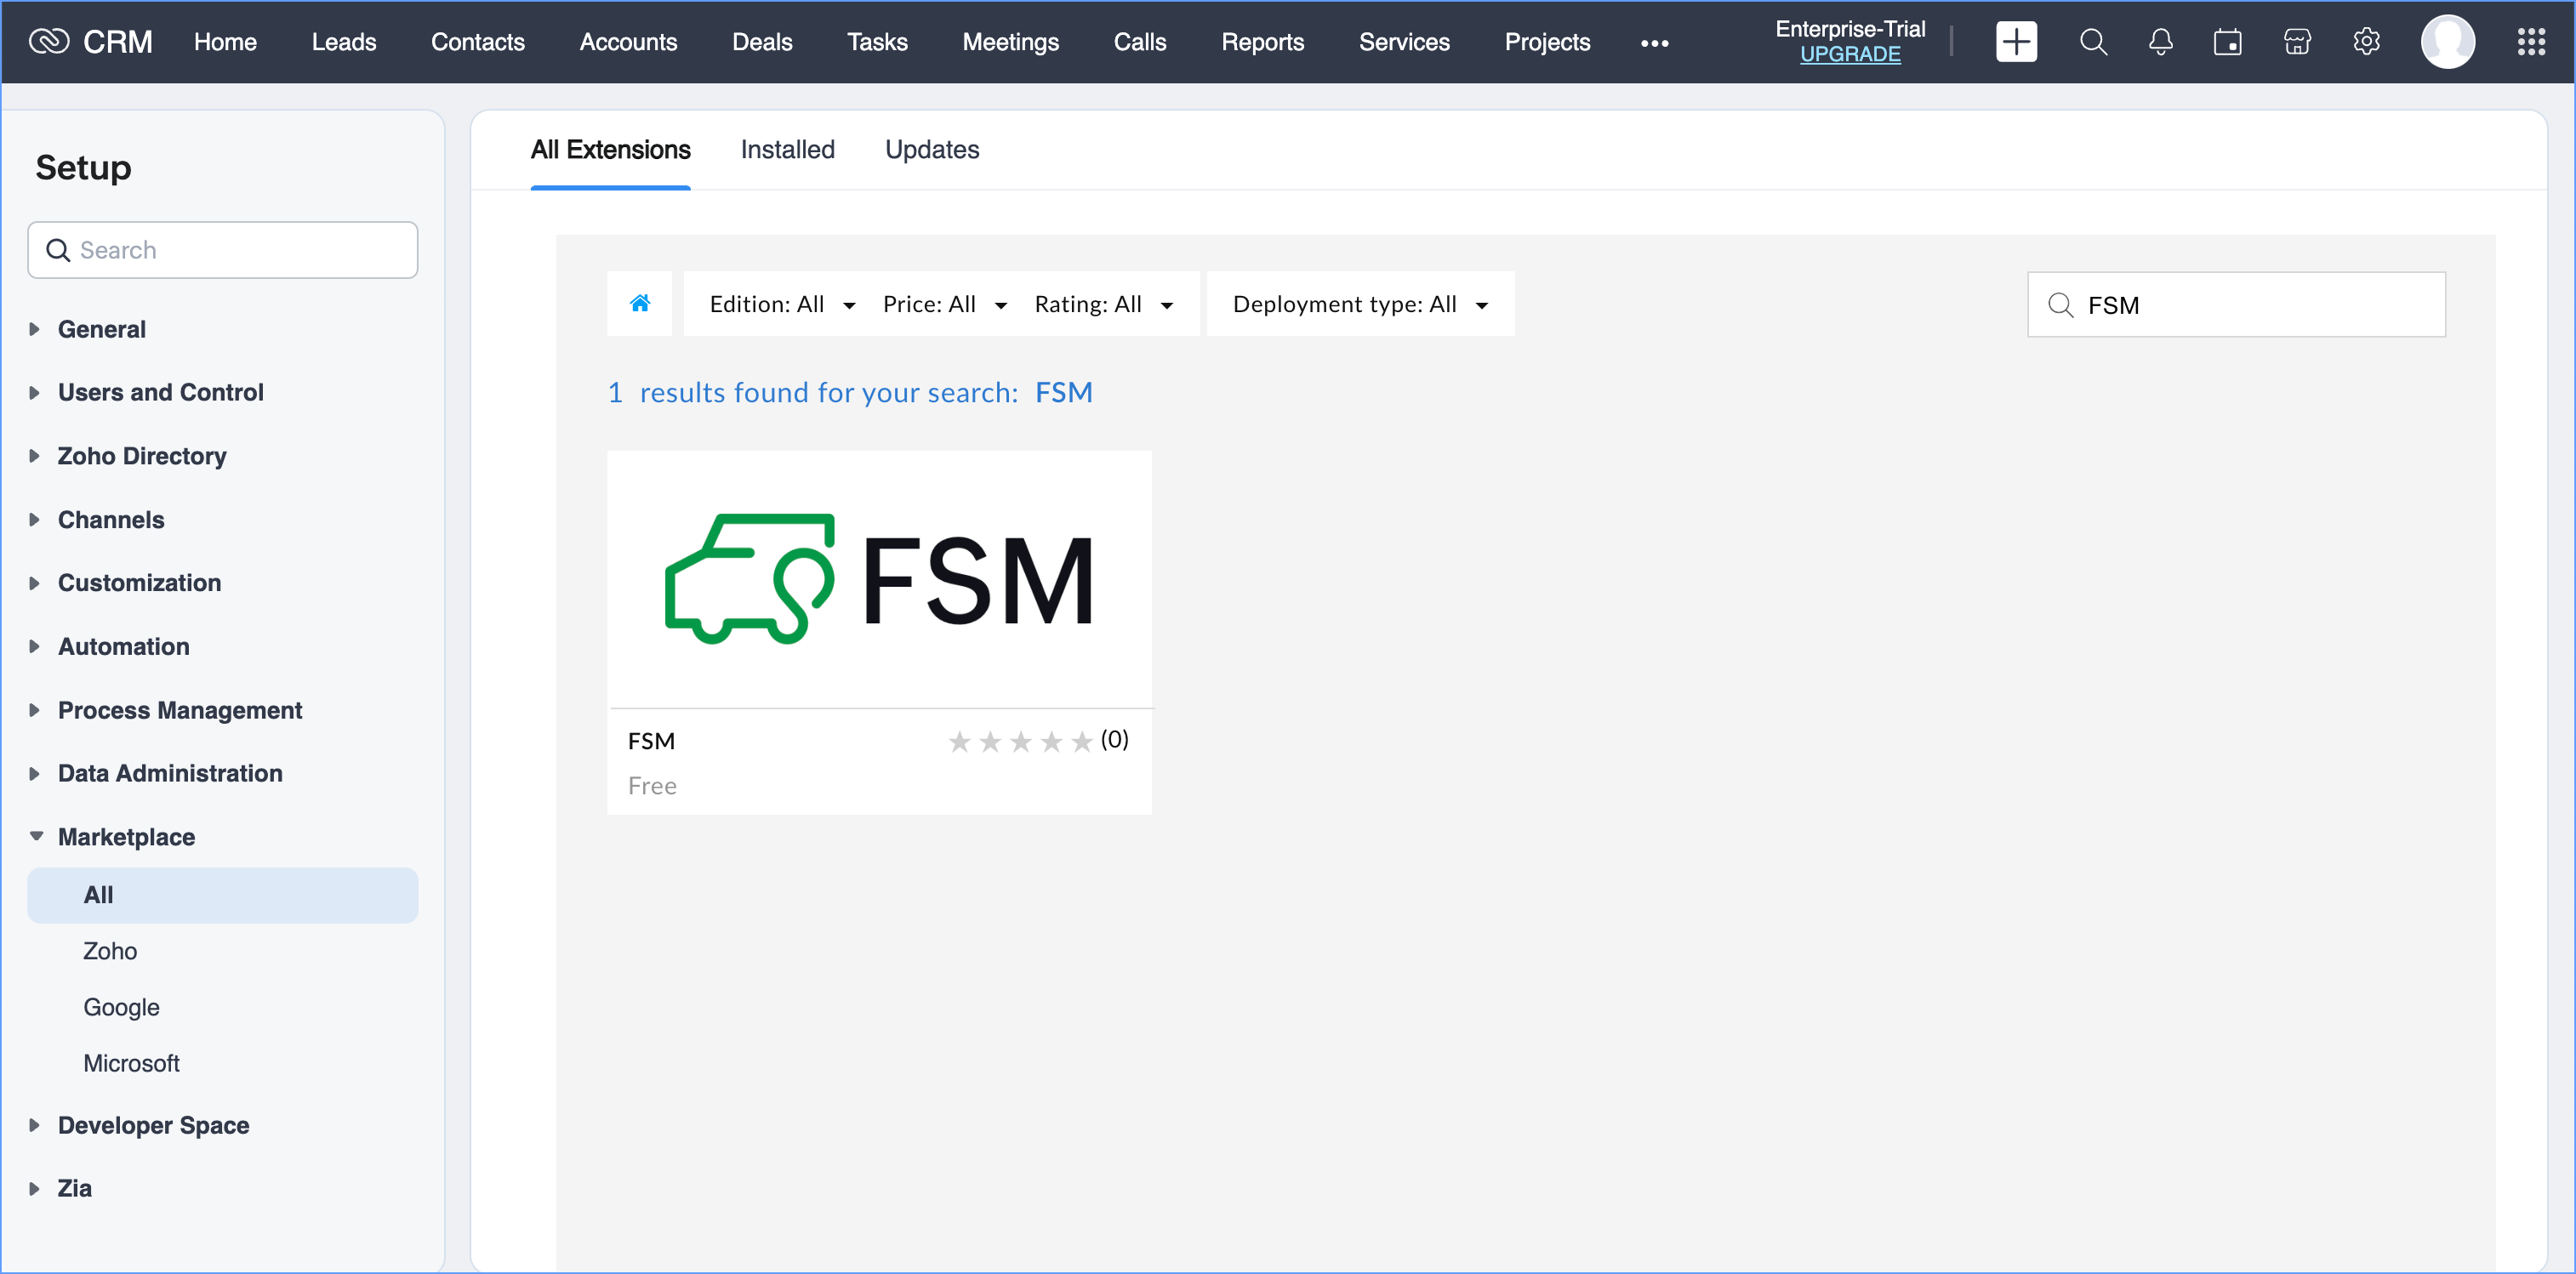Open the apps grid launcher icon

coord(2530,42)
